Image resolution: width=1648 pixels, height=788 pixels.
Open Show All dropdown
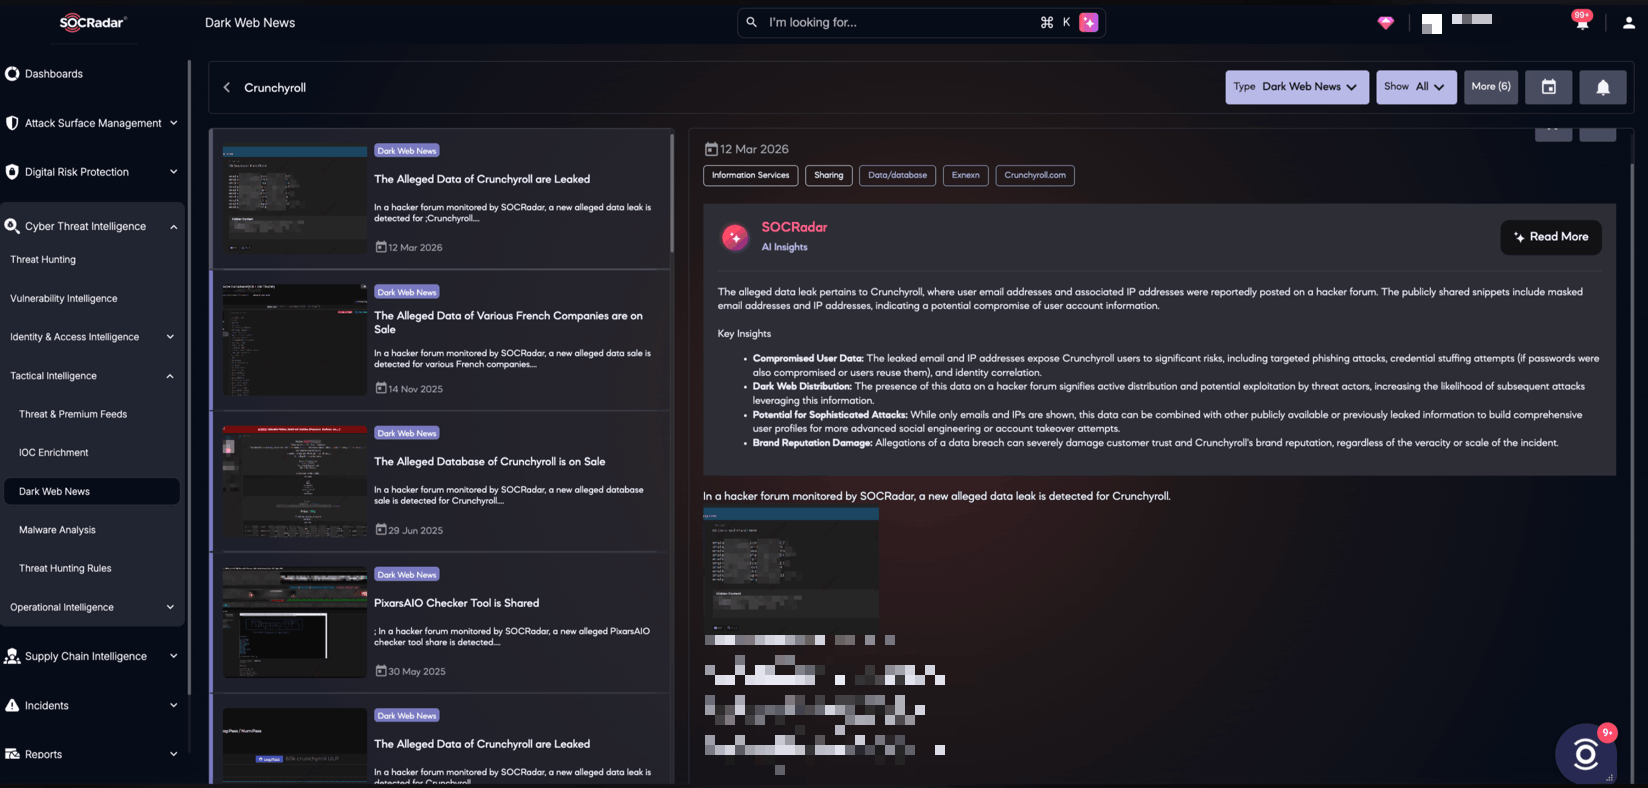1416,87
